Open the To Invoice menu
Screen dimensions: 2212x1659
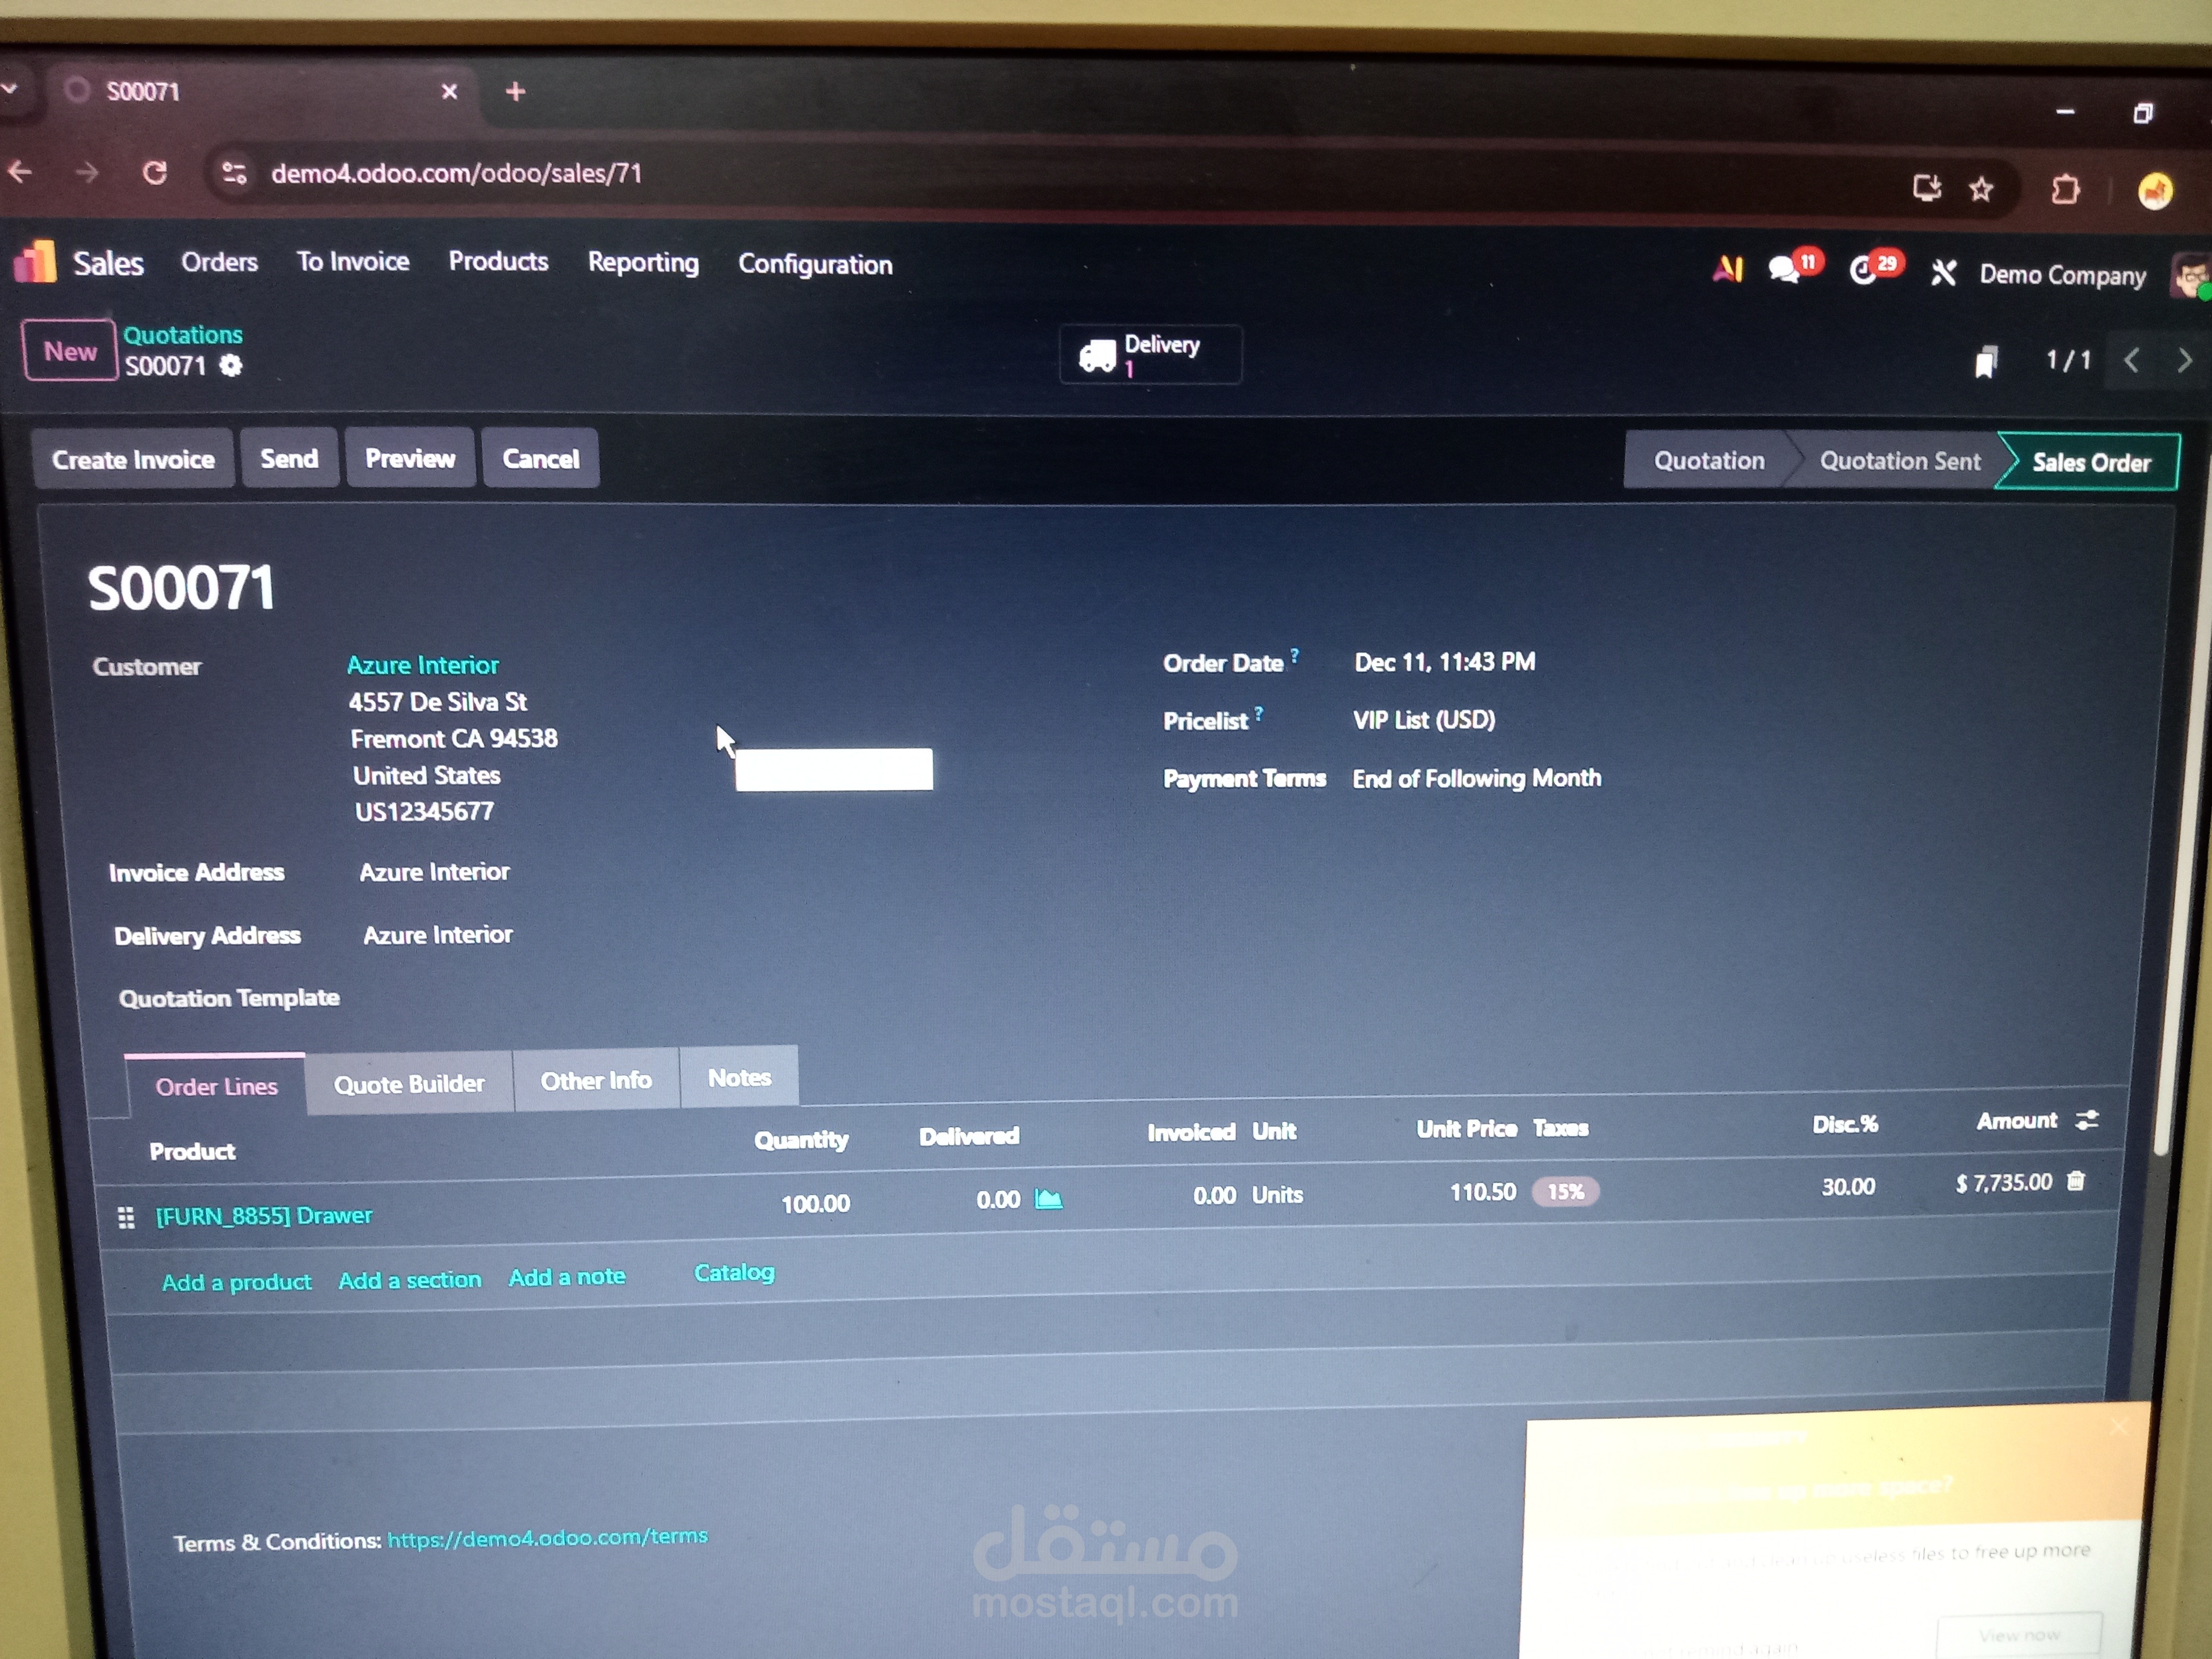(x=353, y=261)
